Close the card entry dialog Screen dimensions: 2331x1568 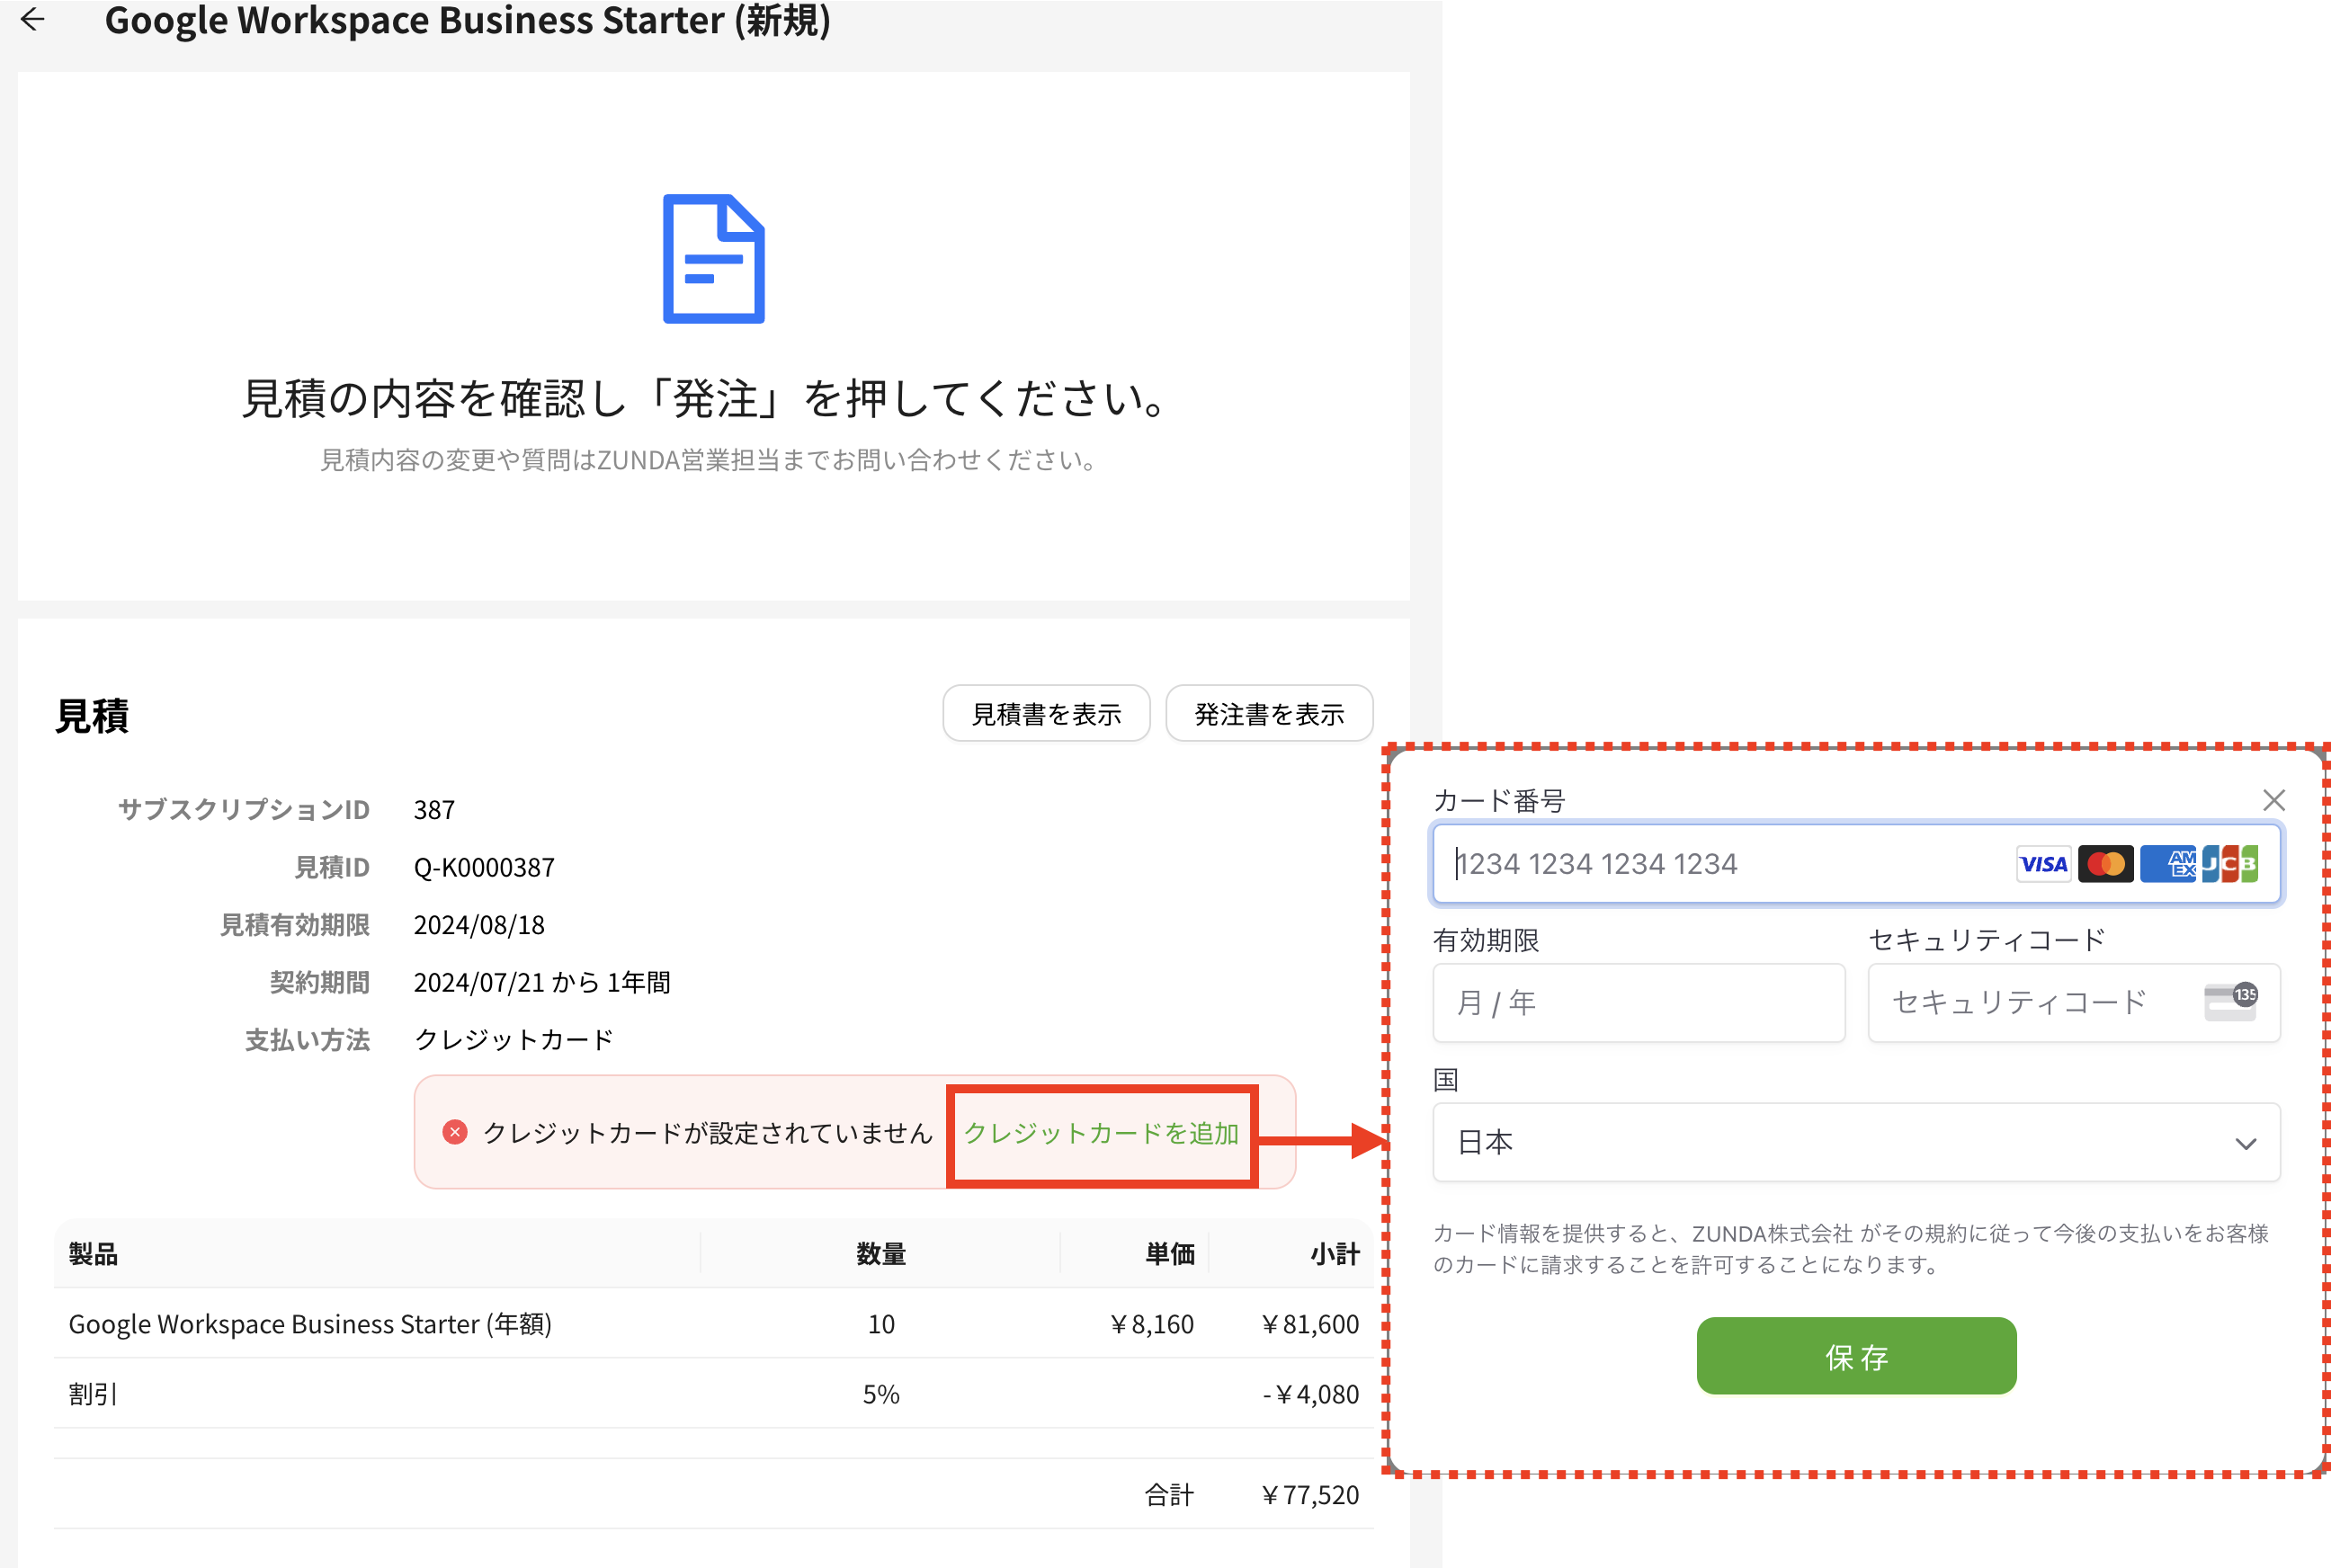tap(2274, 800)
